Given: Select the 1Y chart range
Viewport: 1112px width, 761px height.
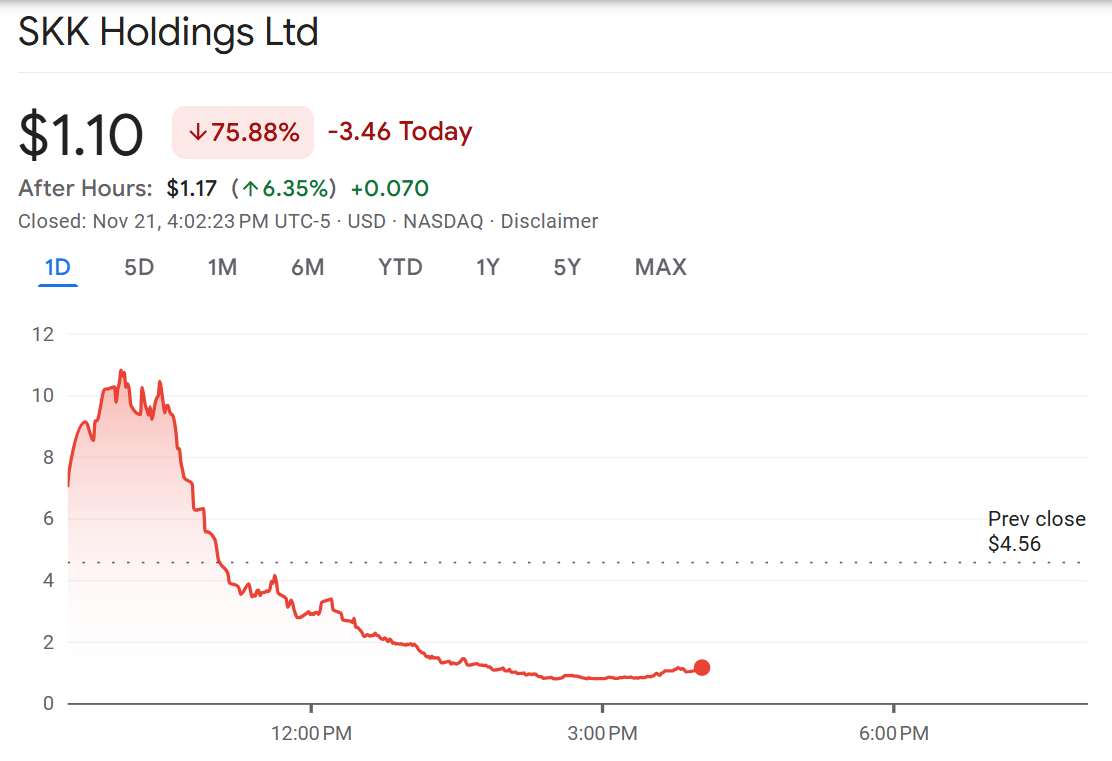Looking at the screenshot, I should pos(488,267).
